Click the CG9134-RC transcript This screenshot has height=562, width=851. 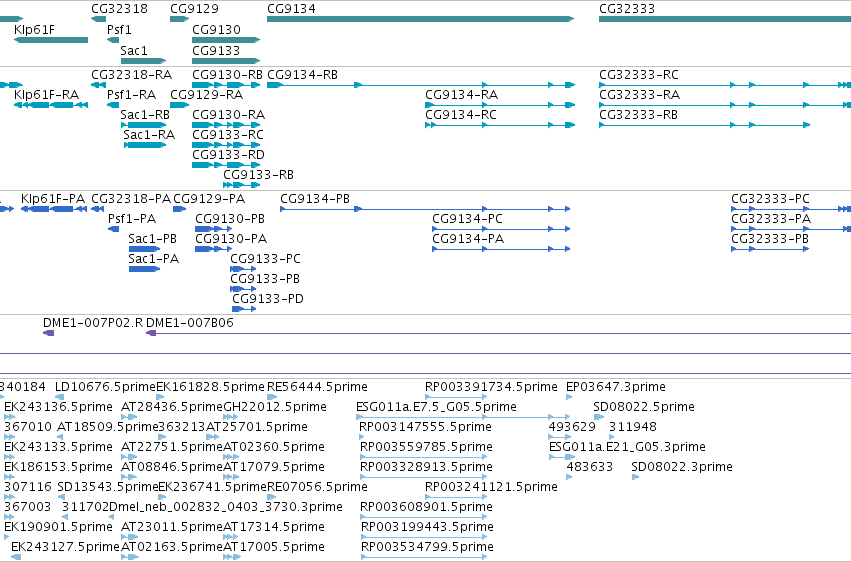pos(500,125)
